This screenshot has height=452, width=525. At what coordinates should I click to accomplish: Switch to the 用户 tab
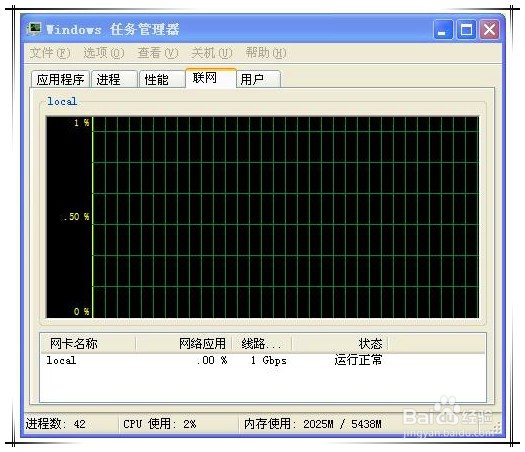point(258,79)
